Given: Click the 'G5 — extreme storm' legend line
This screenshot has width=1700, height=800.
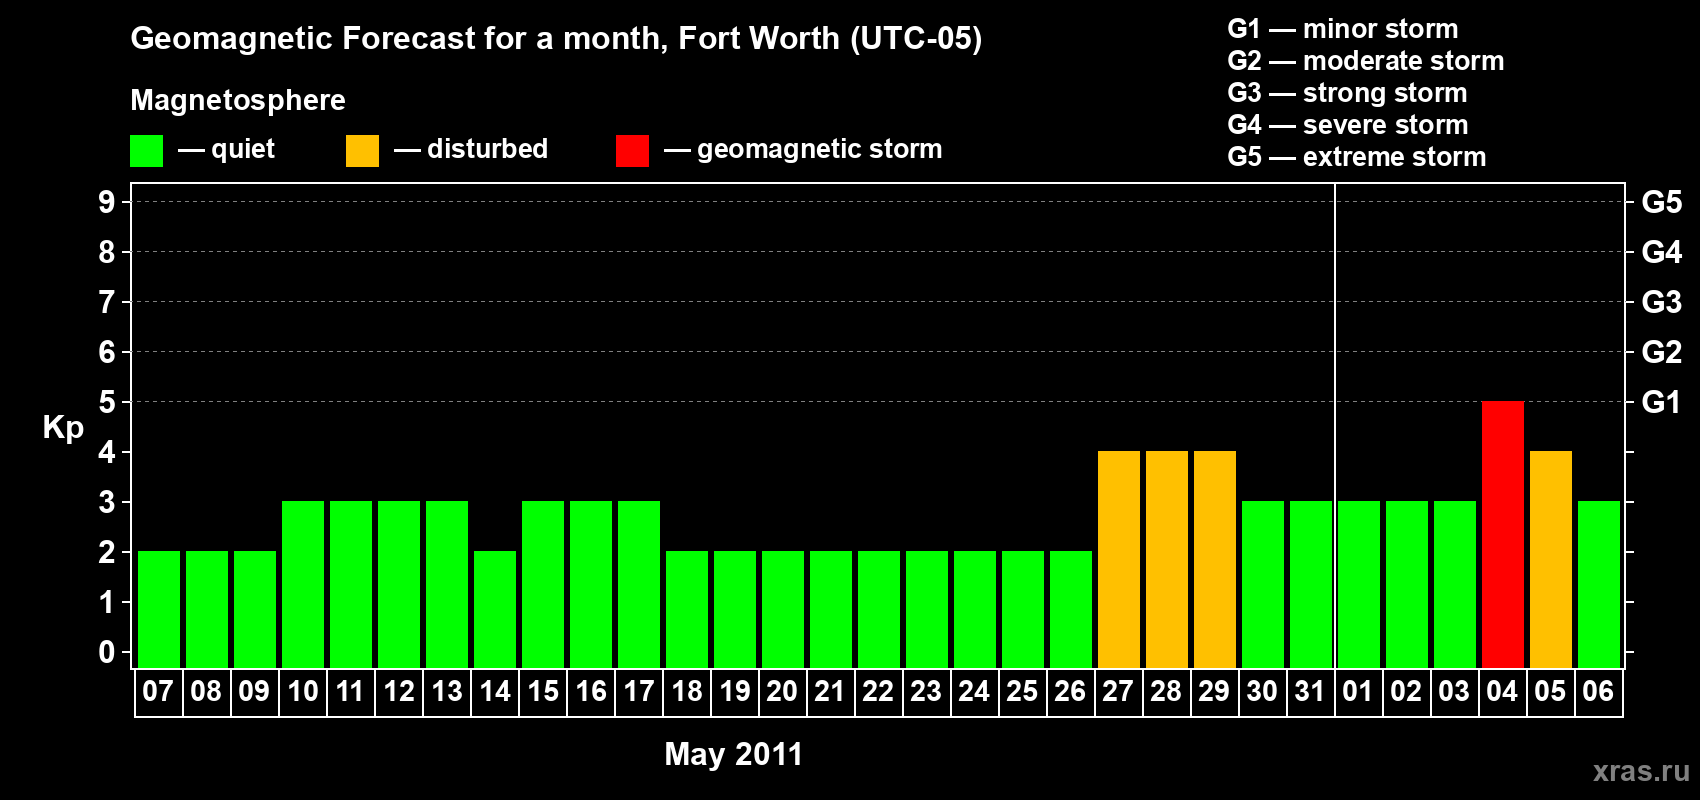Looking at the screenshot, I should tap(1357, 157).
